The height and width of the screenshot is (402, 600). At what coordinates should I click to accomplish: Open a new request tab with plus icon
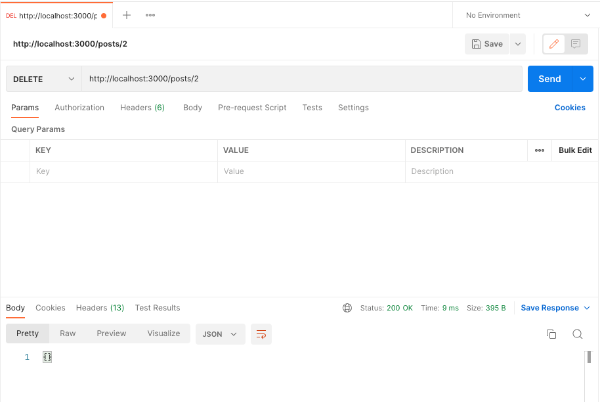pyautogui.click(x=126, y=15)
